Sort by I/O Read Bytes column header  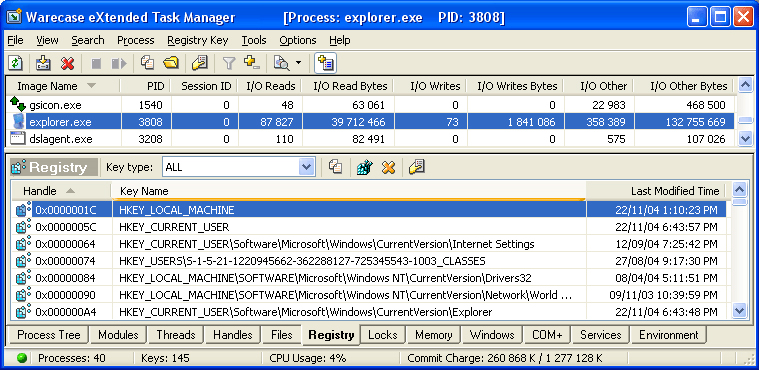[x=347, y=86]
